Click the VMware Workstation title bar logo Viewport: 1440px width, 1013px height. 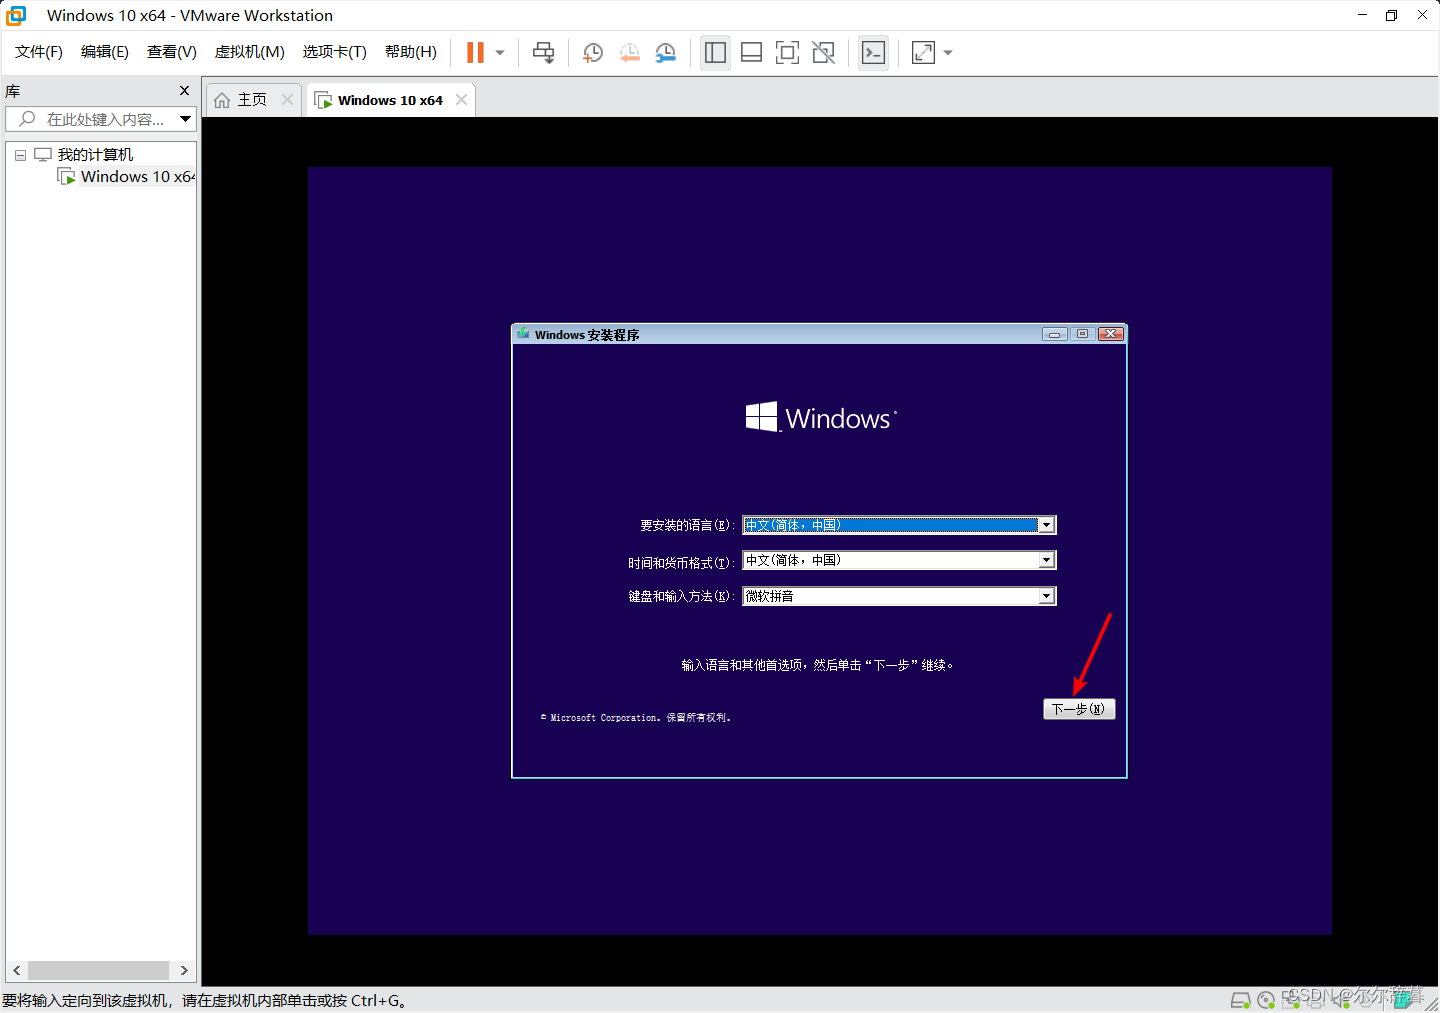coord(17,15)
